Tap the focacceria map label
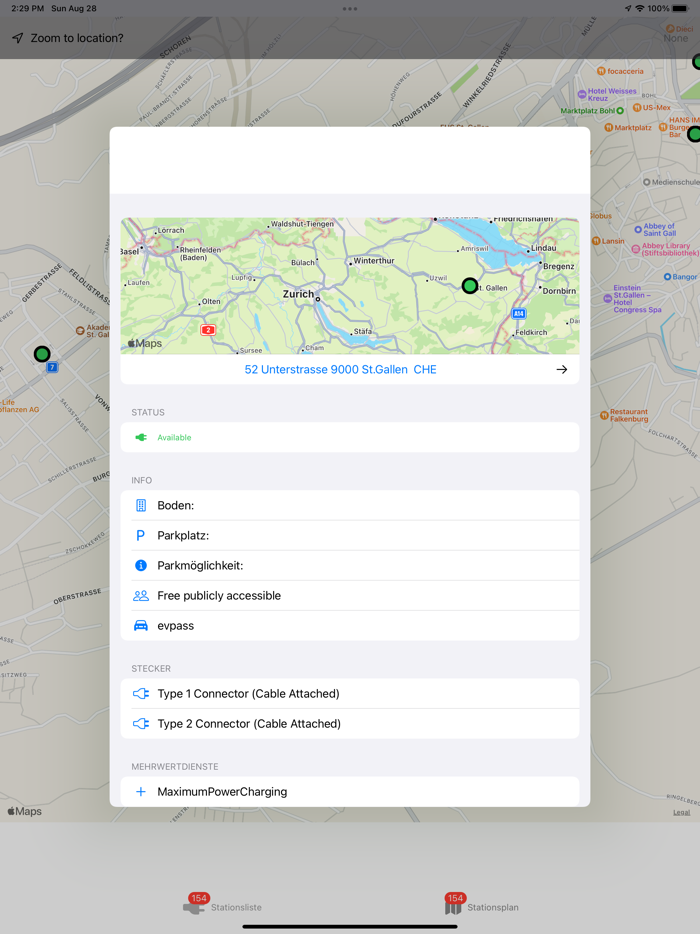The height and width of the screenshot is (934, 700). pos(620,71)
